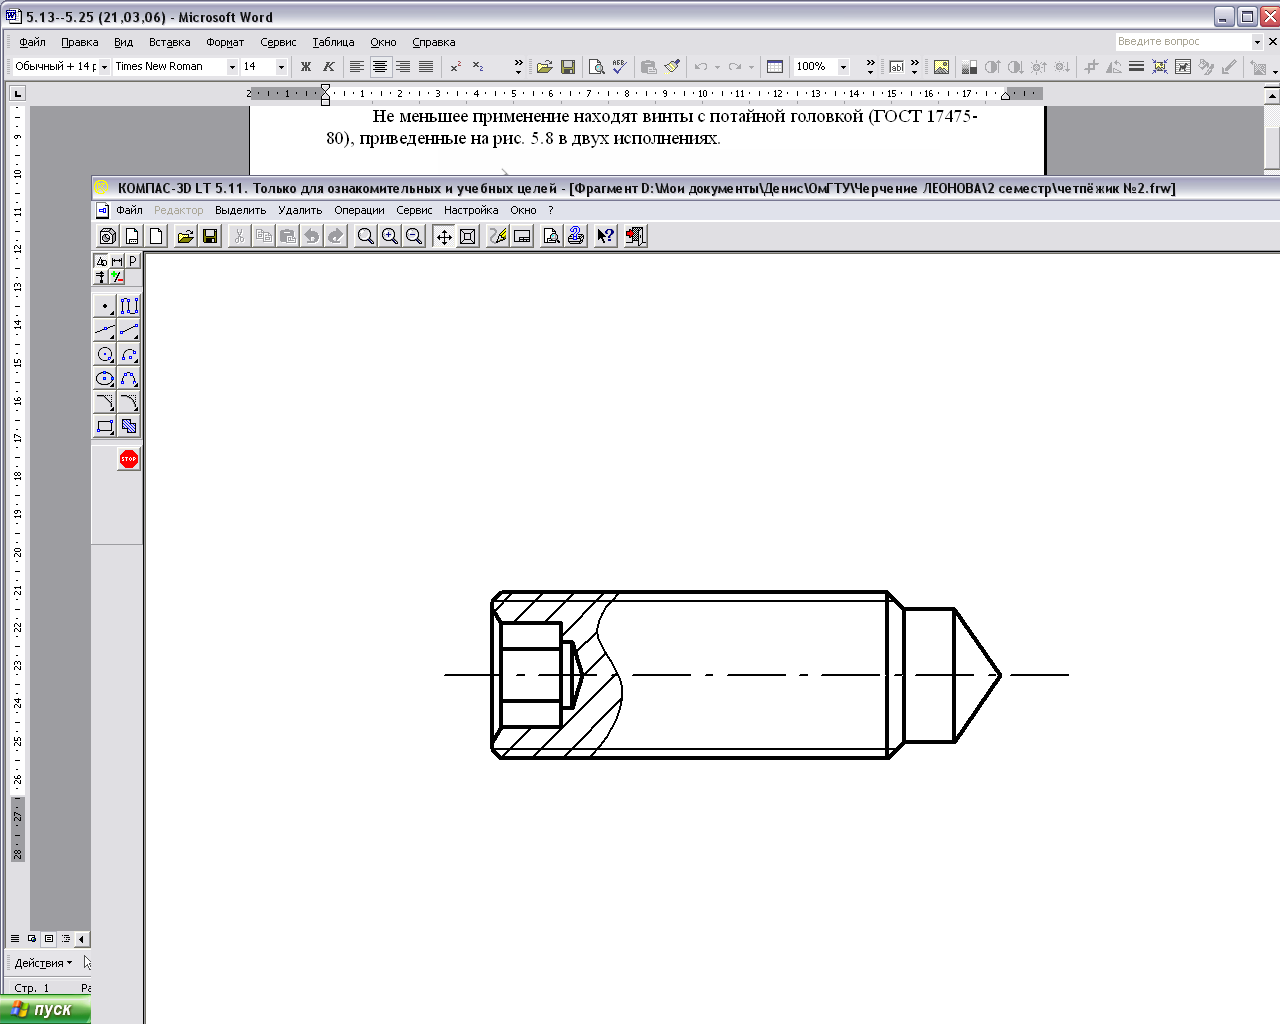This screenshot has width=1280, height=1024.
Task: Click the Windows пуск Start button
Action: 45,1009
